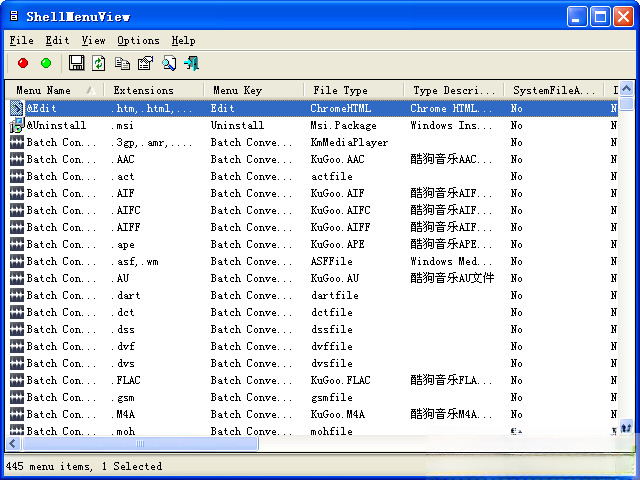Click the Save Selected Items floppy icon
The width and height of the screenshot is (640, 480).
point(76,63)
